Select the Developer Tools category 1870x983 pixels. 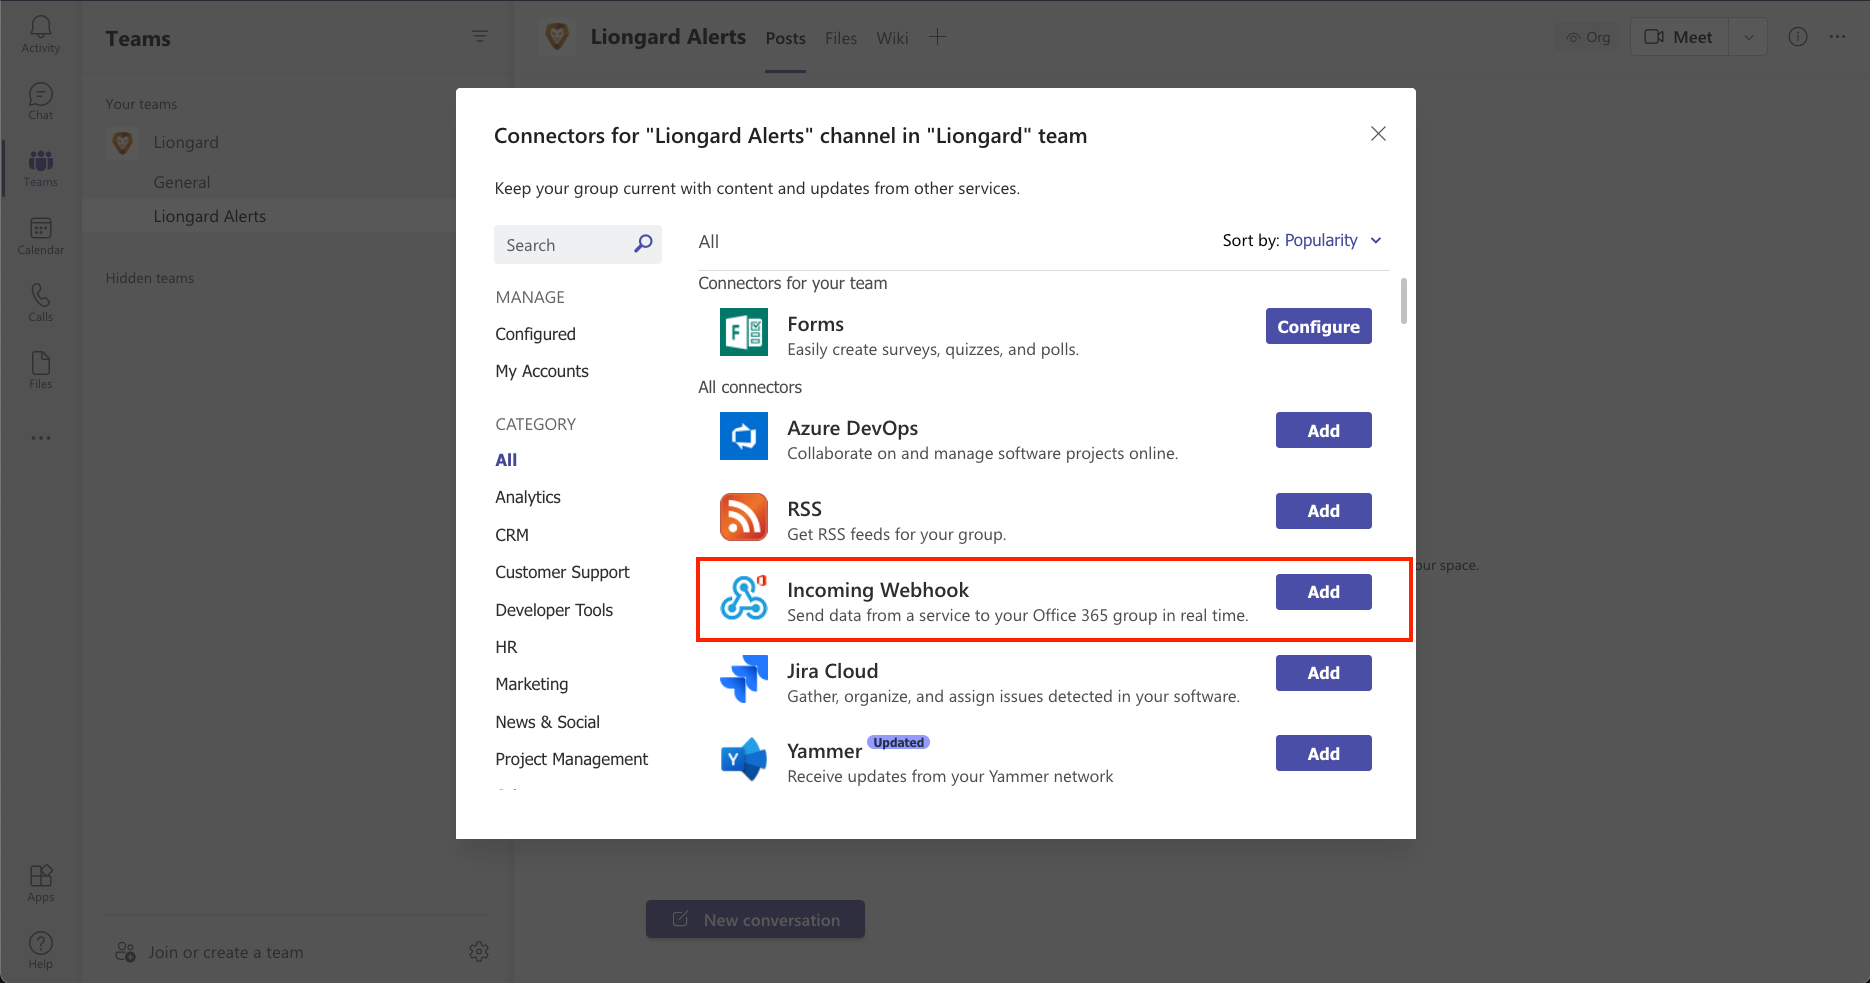tap(554, 610)
